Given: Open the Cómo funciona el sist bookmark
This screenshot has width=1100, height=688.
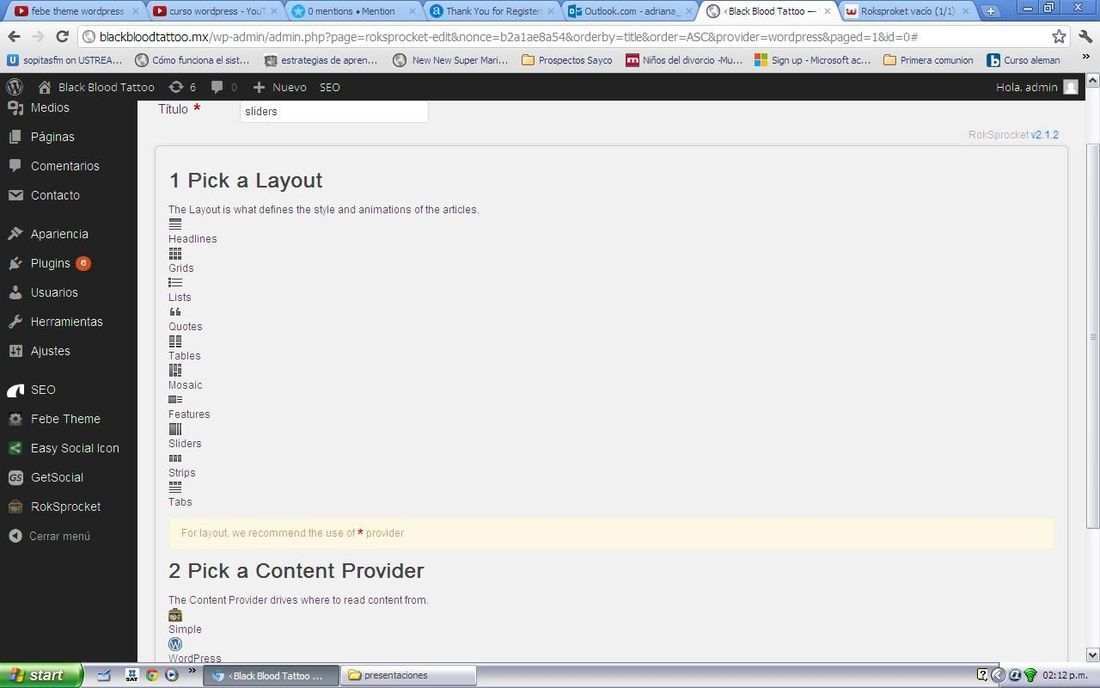Looking at the screenshot, I should (x=192, y=60).
